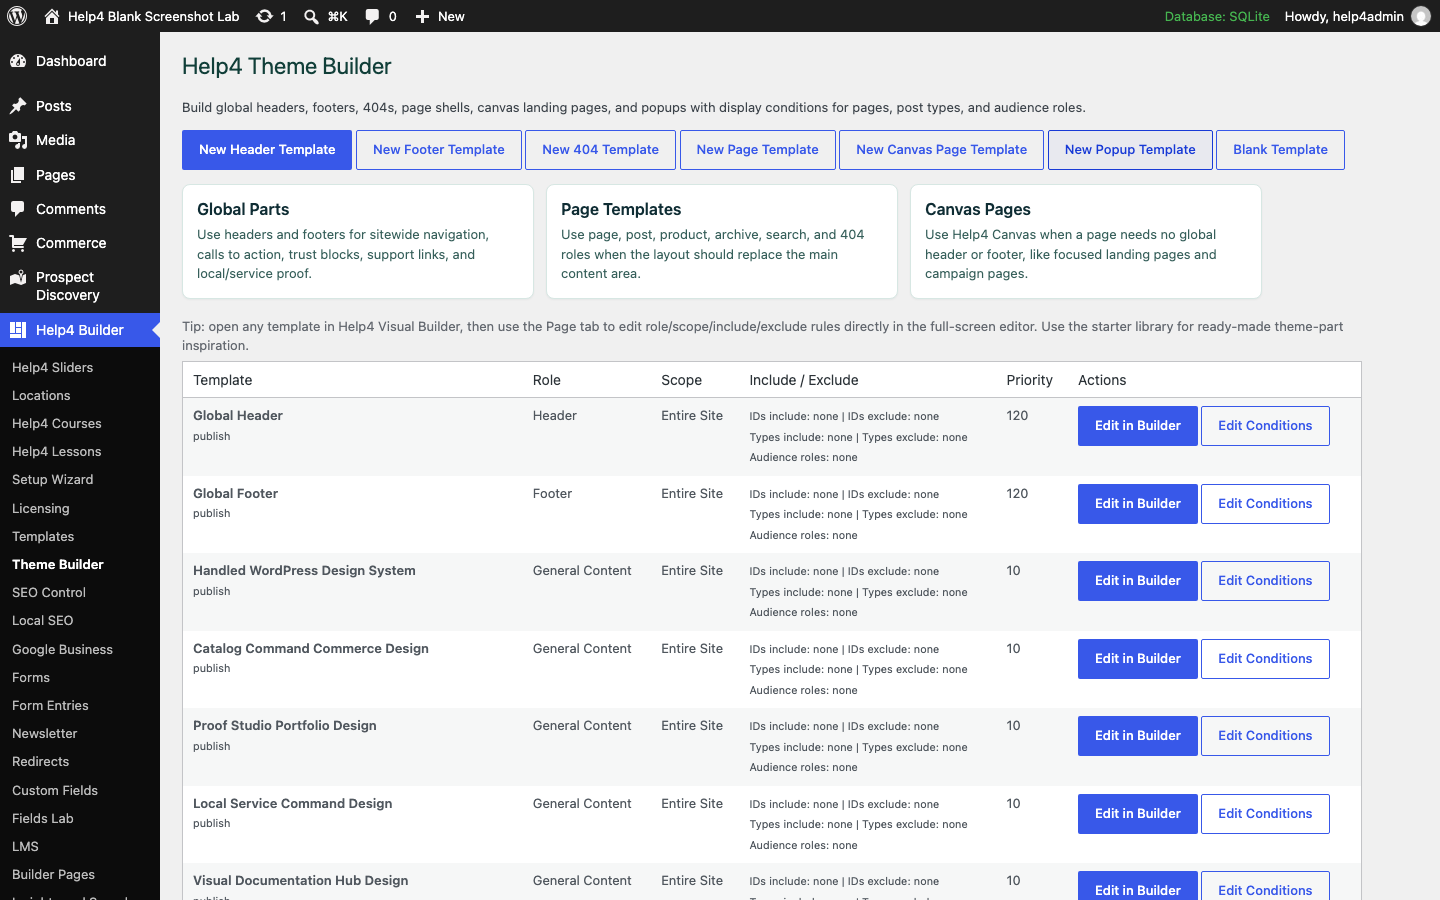
Task: Edit Proof Studio Portfolio Design in Builder
Action: click(1138, 736)
